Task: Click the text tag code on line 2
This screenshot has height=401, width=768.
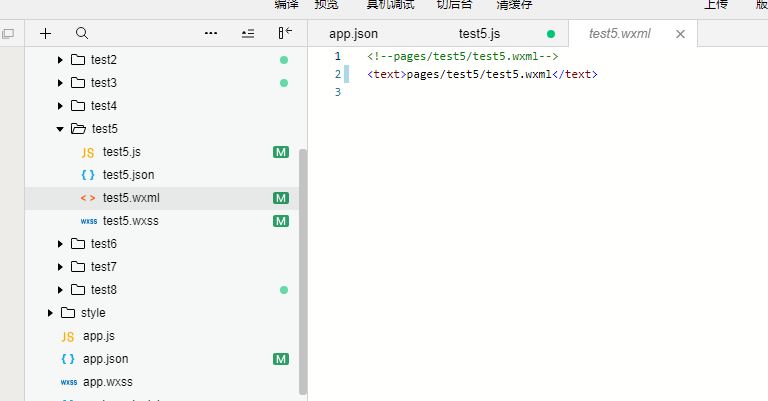Action: [482, 74]
